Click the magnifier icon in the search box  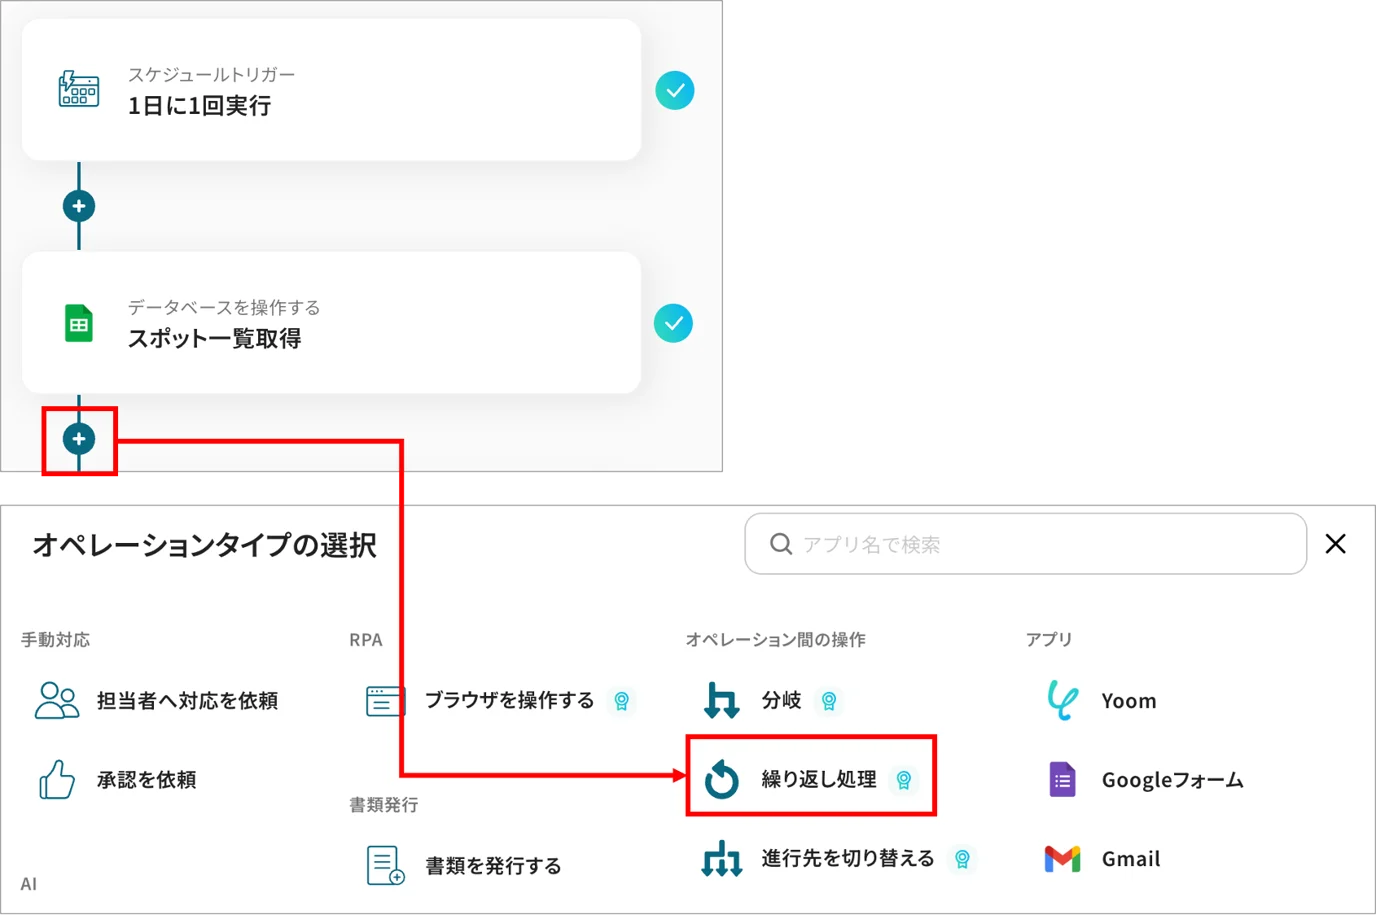tap(781, 544)
